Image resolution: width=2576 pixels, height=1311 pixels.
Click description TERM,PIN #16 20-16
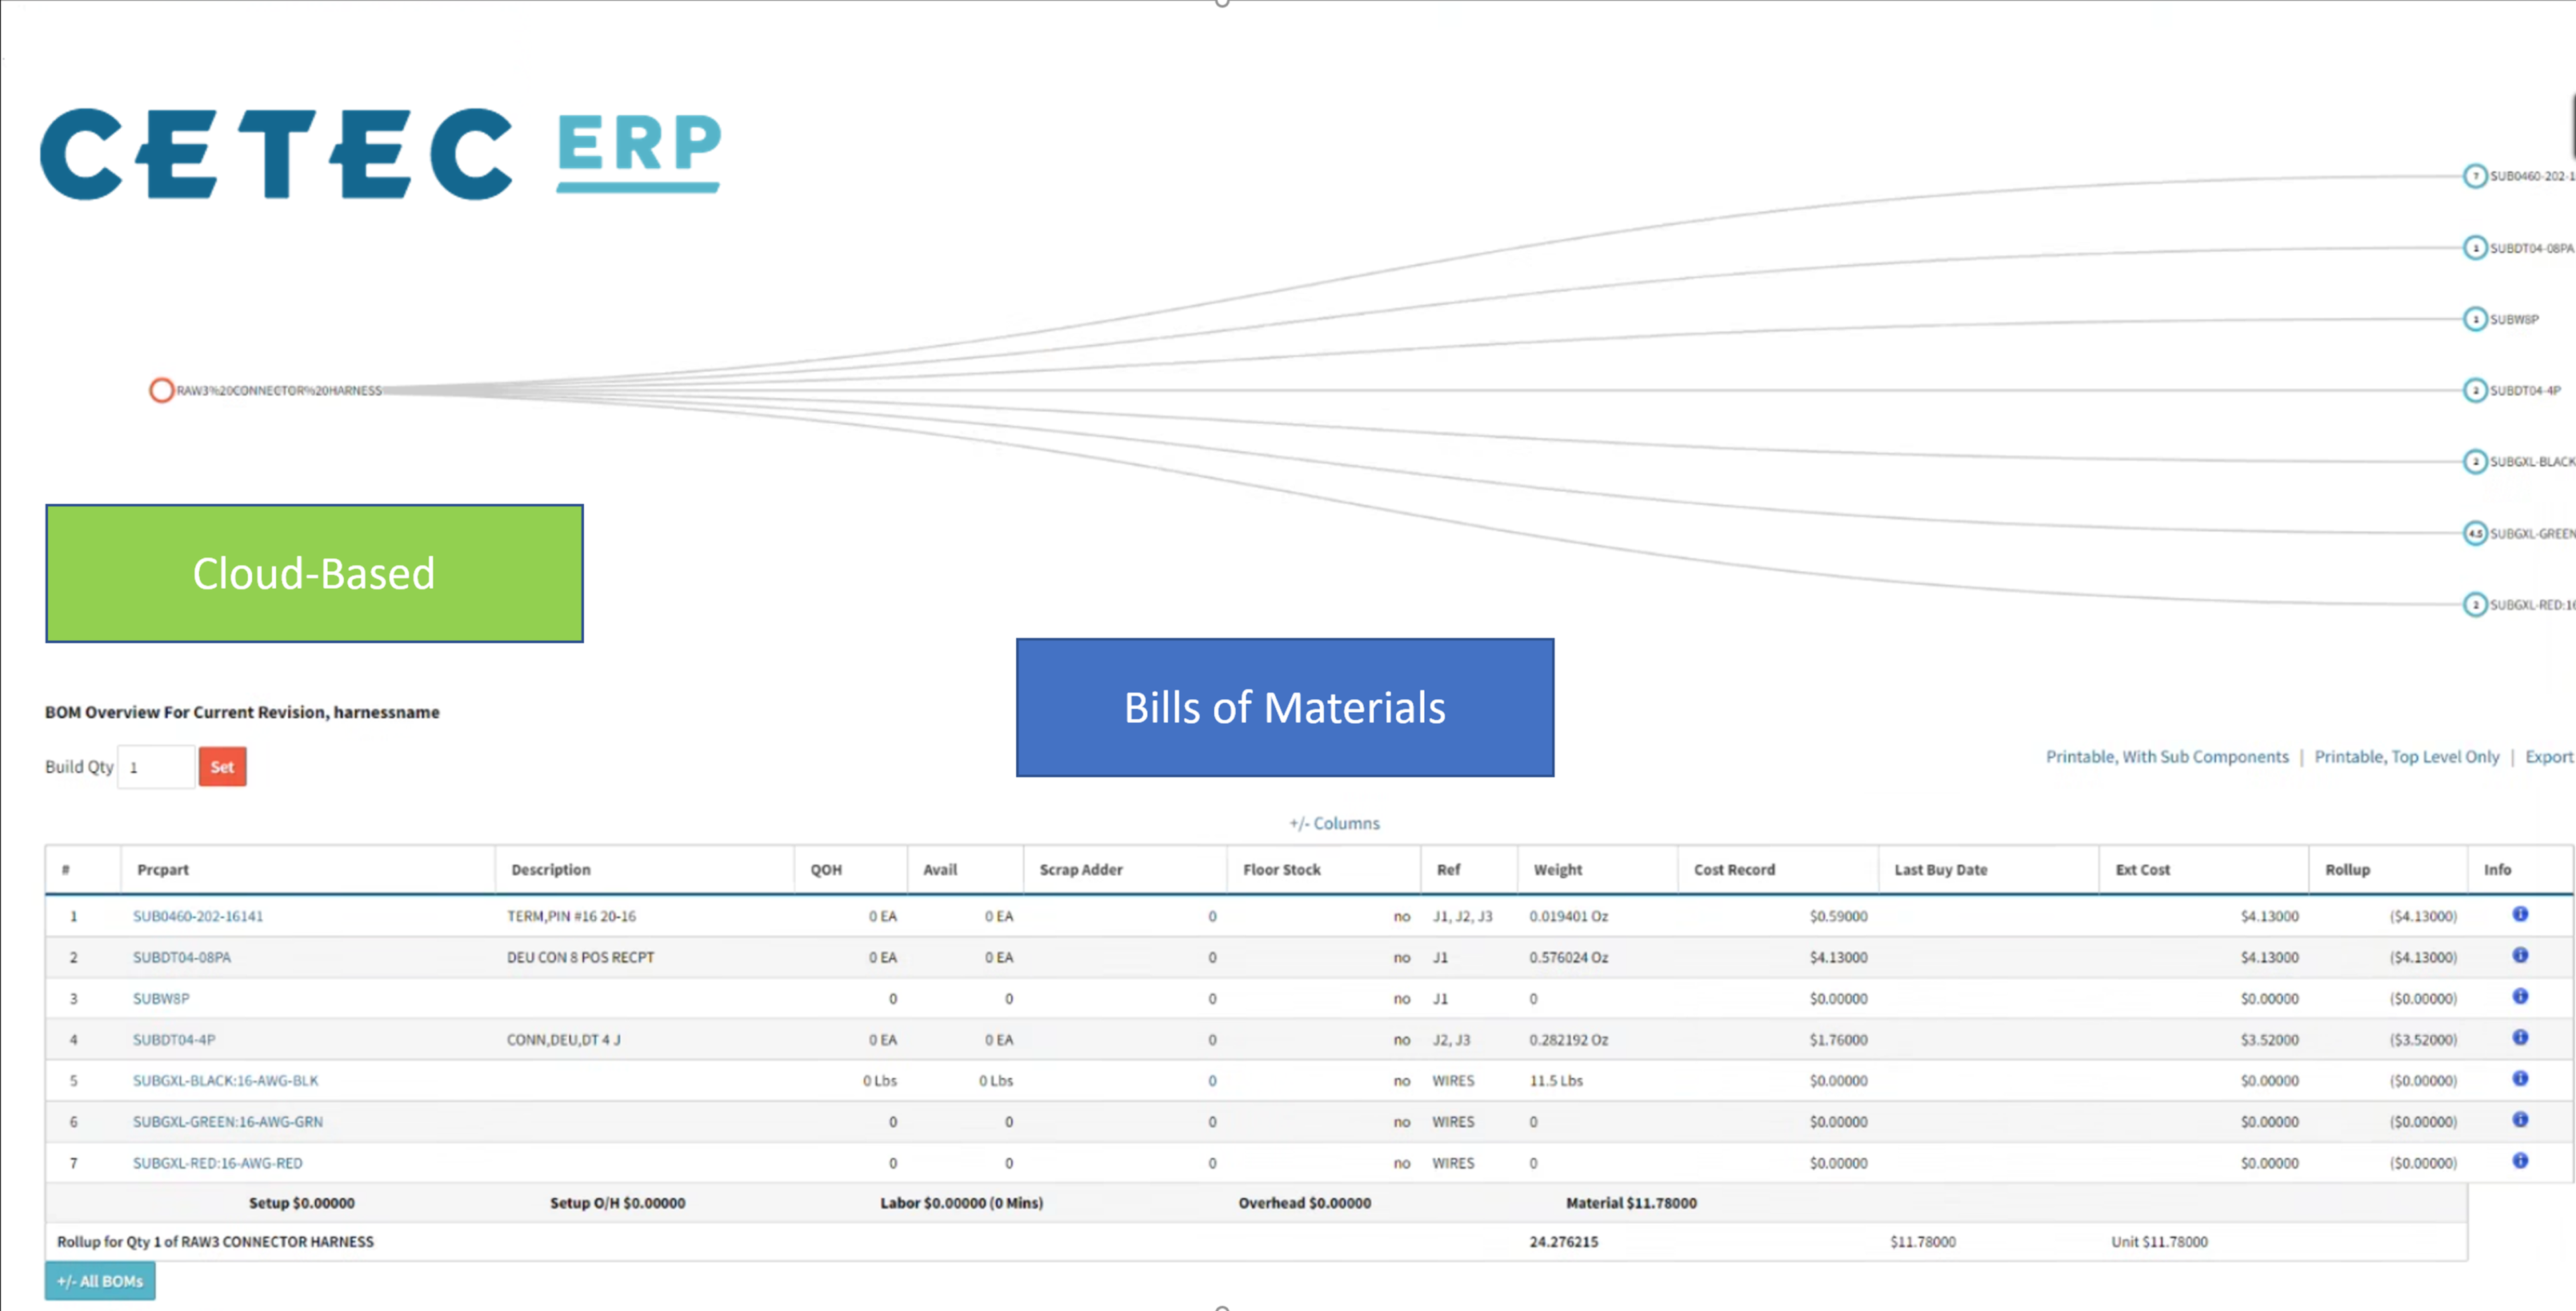[x=571, y=916]
